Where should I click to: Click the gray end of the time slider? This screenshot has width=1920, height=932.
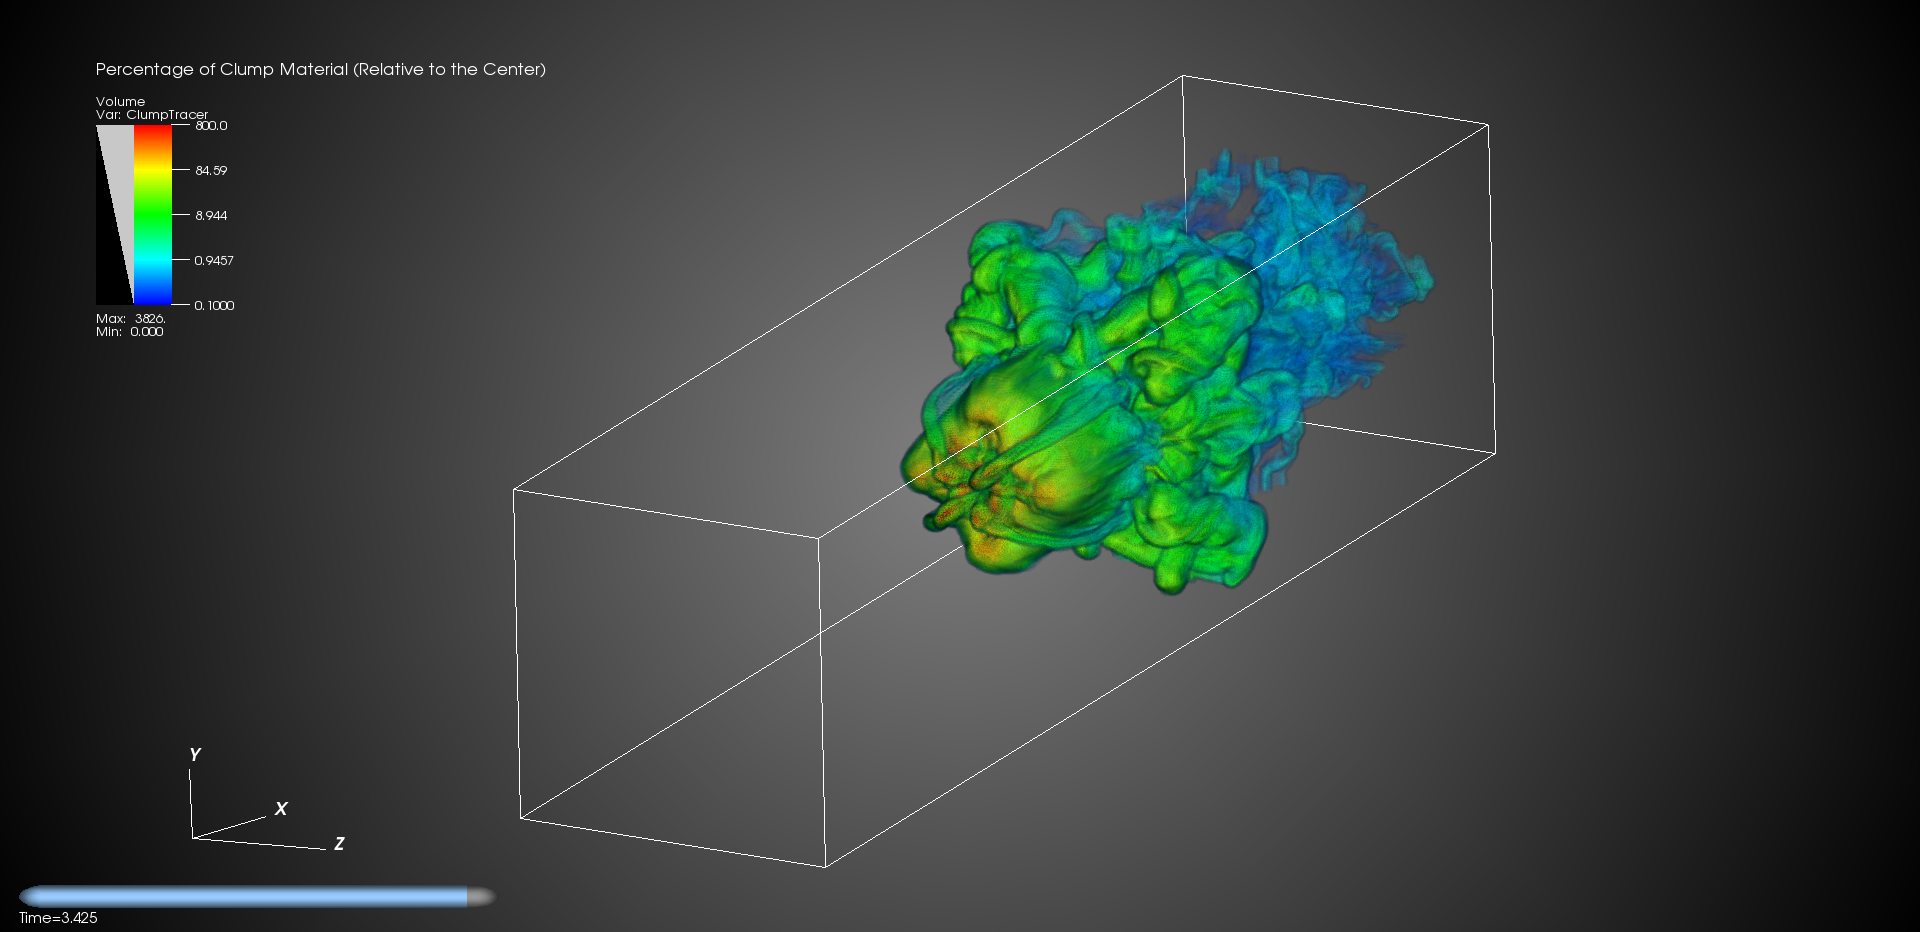point(481,897)
